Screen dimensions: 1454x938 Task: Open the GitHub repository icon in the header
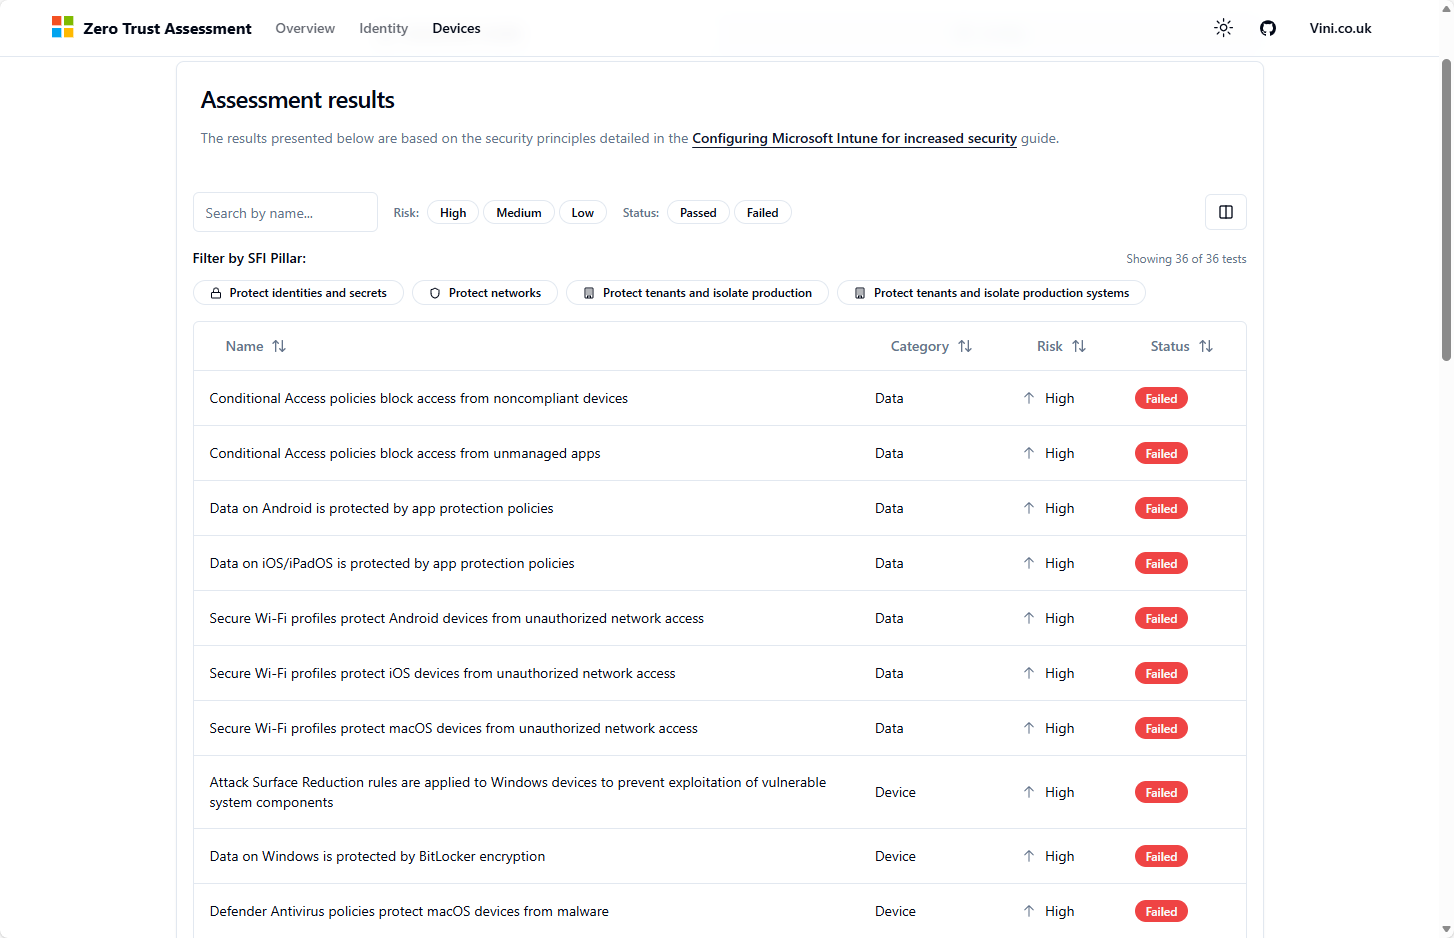[x=1267, y=28]
